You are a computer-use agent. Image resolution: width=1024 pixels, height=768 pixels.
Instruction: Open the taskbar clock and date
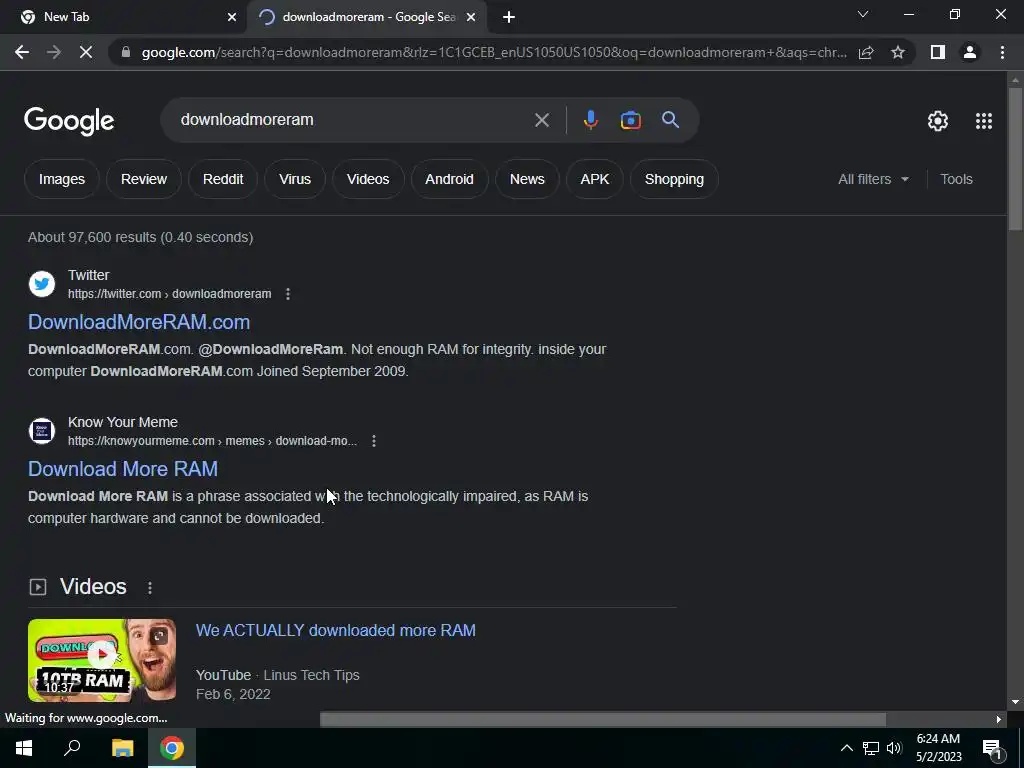pos(938,748)
